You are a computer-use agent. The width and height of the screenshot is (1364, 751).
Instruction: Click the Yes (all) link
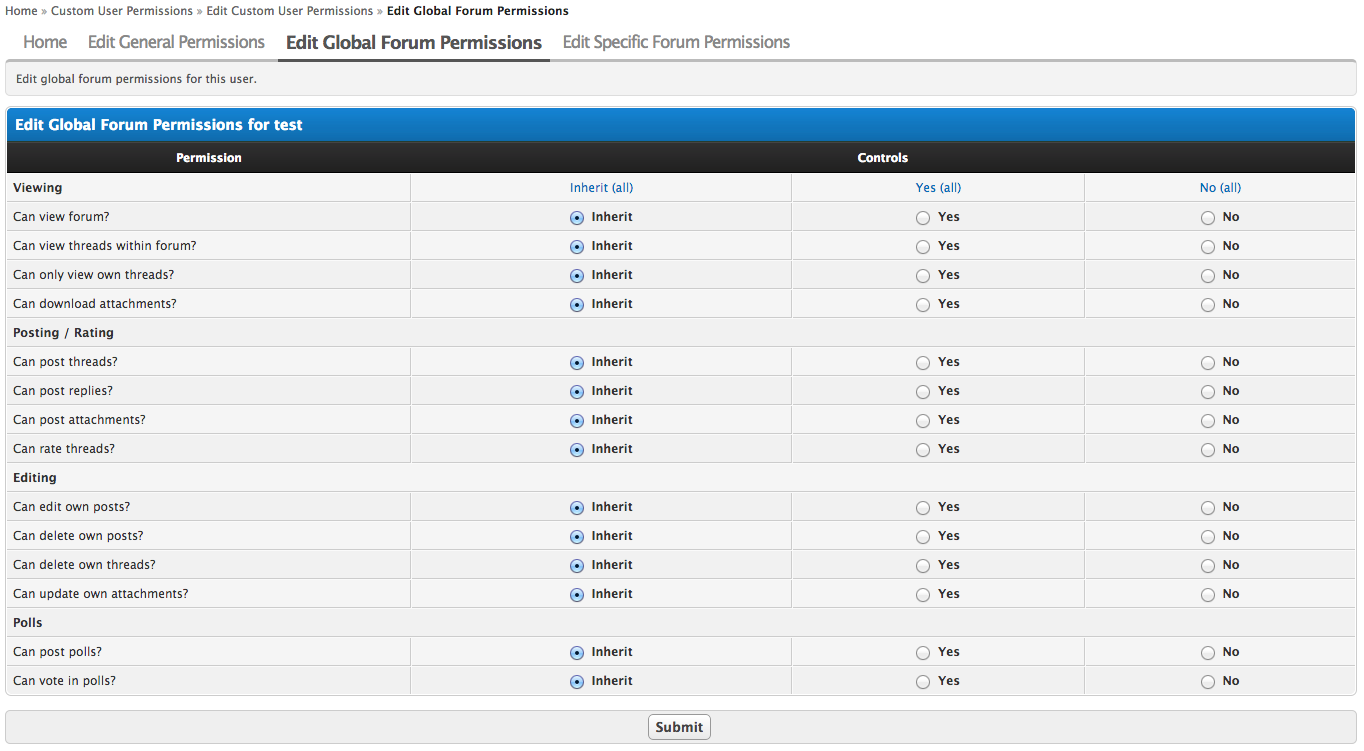[x=938, y=188]
